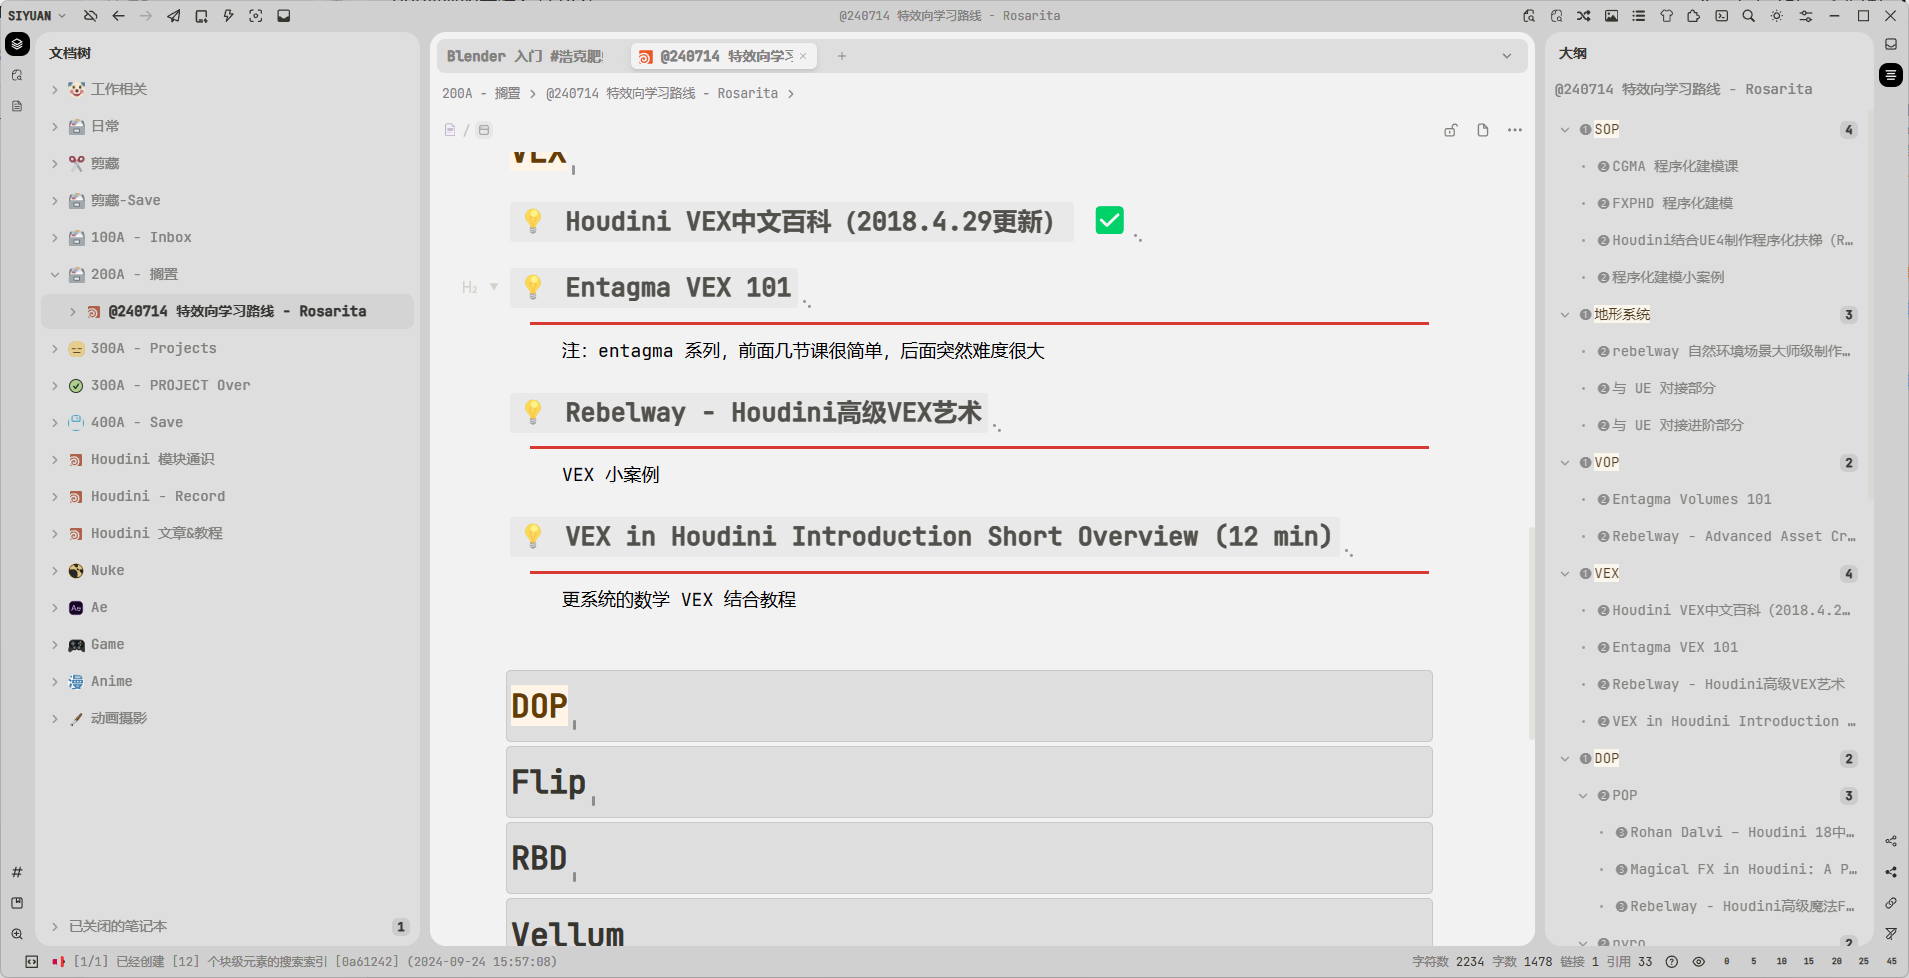Open @240714 特效向学习路线 in document tree

pyautogui.click(x=228, y=311)
